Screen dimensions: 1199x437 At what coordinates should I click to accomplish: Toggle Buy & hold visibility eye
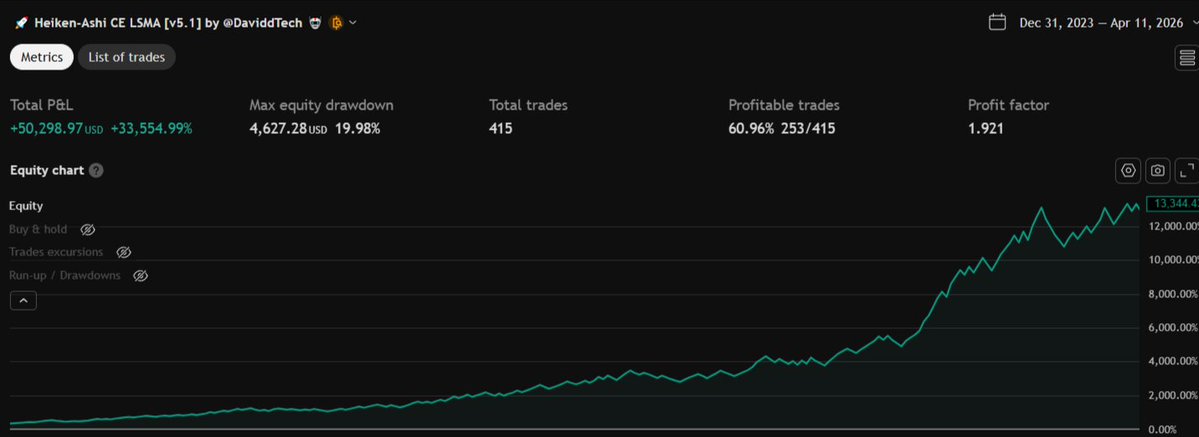[x=87, y=230]
